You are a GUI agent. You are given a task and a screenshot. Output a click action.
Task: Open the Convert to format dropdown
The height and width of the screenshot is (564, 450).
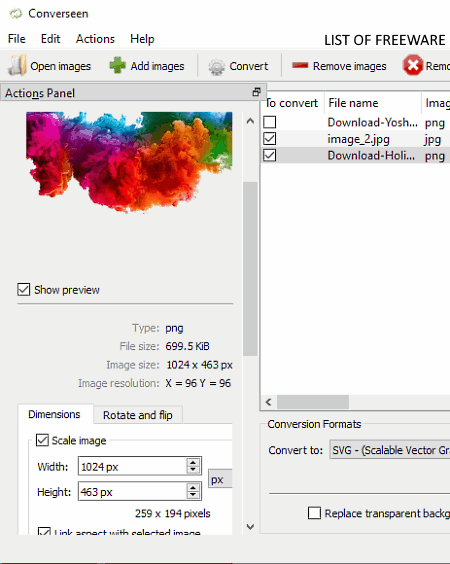pos(390,450)
